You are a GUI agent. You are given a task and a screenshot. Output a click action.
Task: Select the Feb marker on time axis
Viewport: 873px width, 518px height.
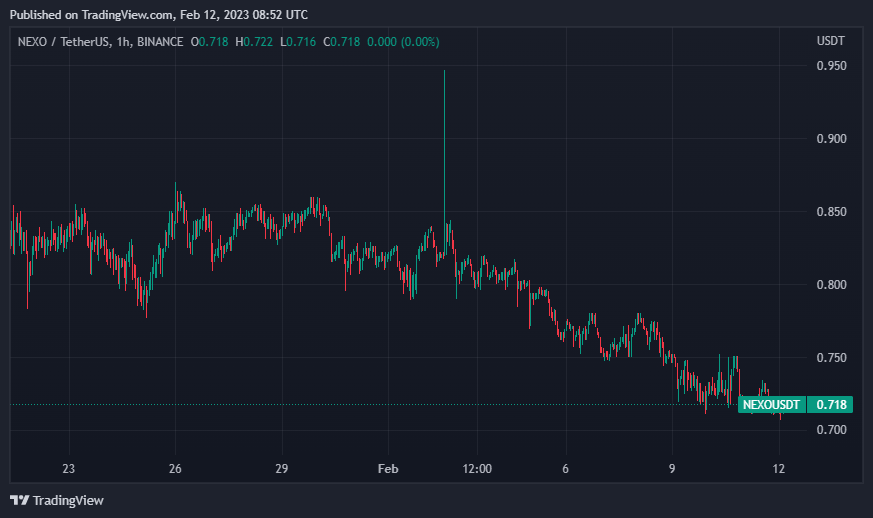388,469
